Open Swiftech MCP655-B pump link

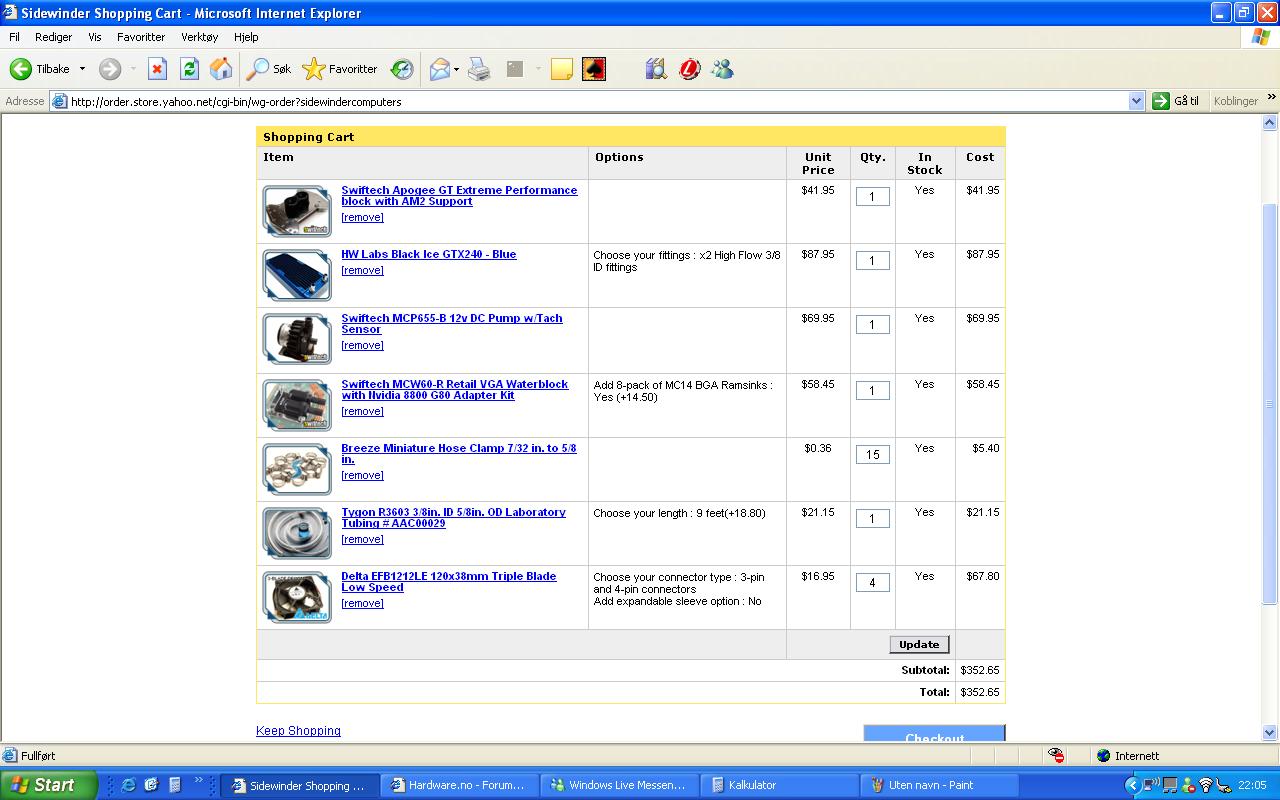[452, 323]
